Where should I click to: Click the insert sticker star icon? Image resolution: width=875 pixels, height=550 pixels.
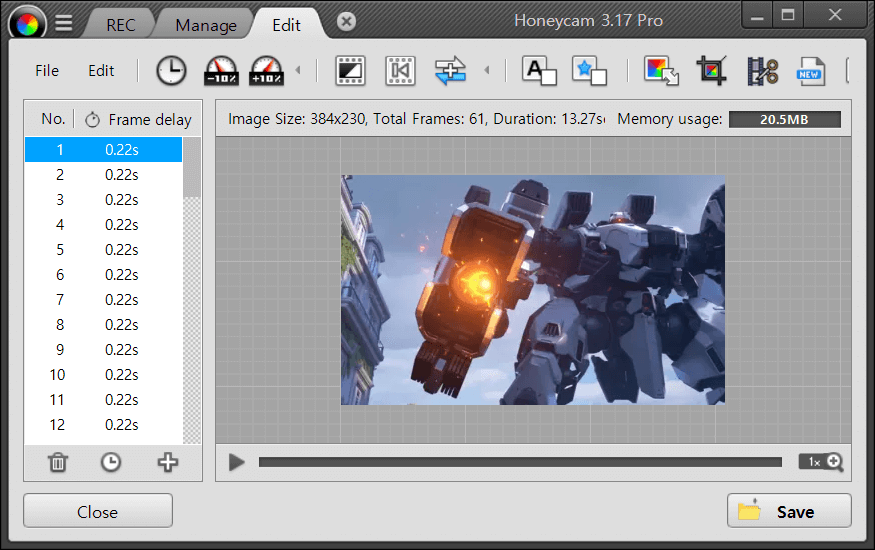tap(589, 71)
